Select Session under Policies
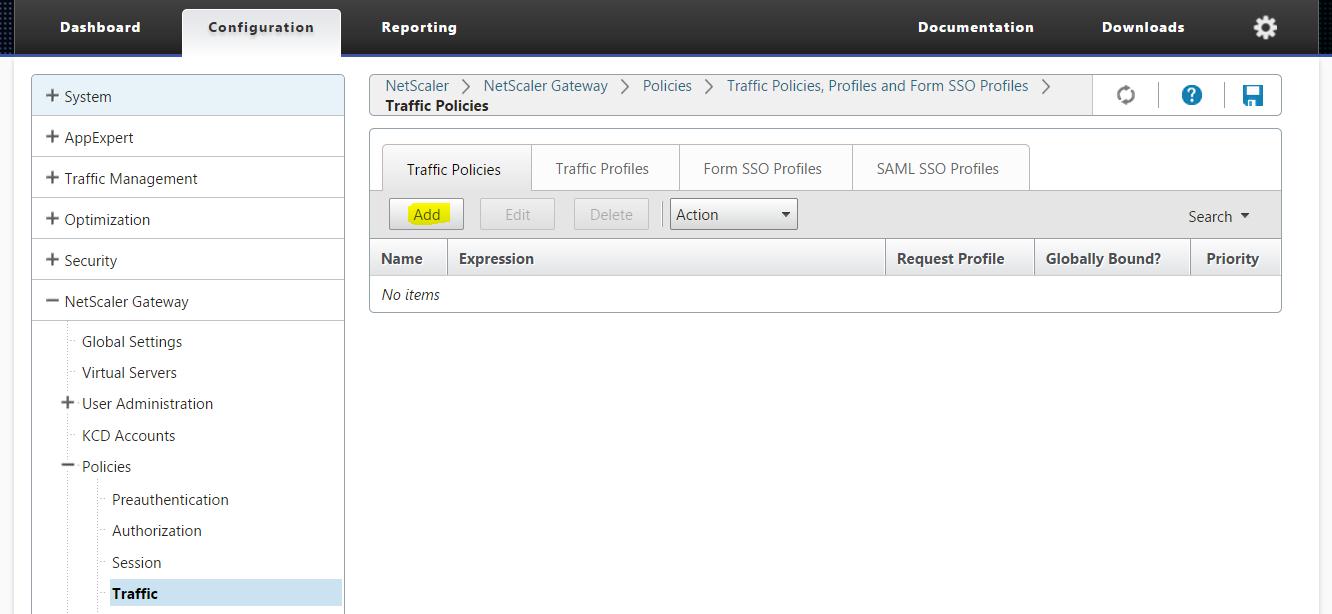 [136, 562]
